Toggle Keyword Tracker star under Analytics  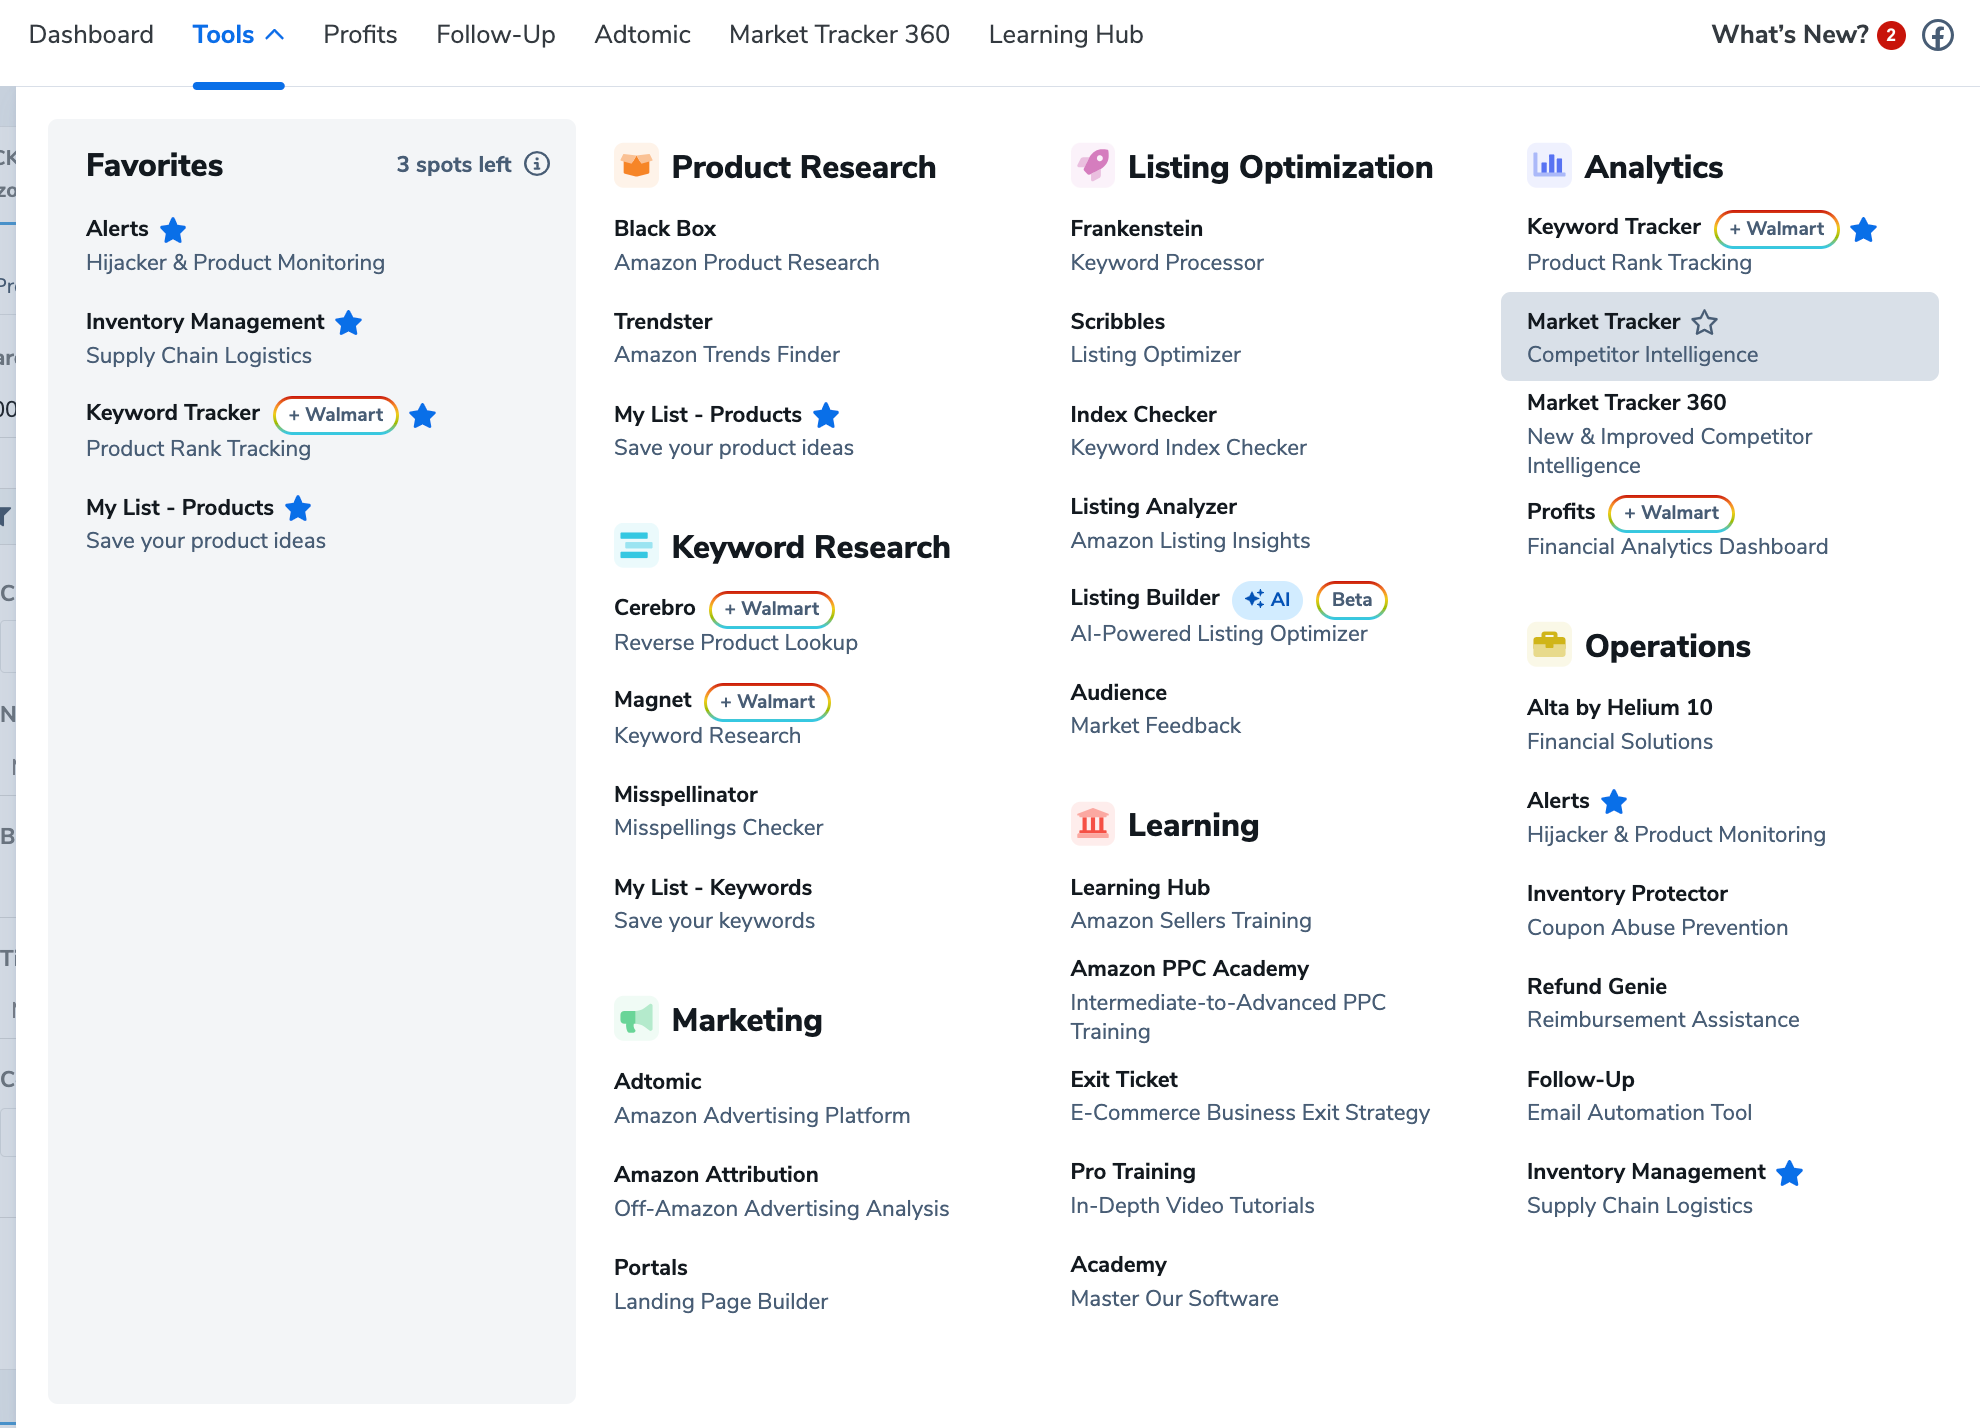tap(1863, 230)
